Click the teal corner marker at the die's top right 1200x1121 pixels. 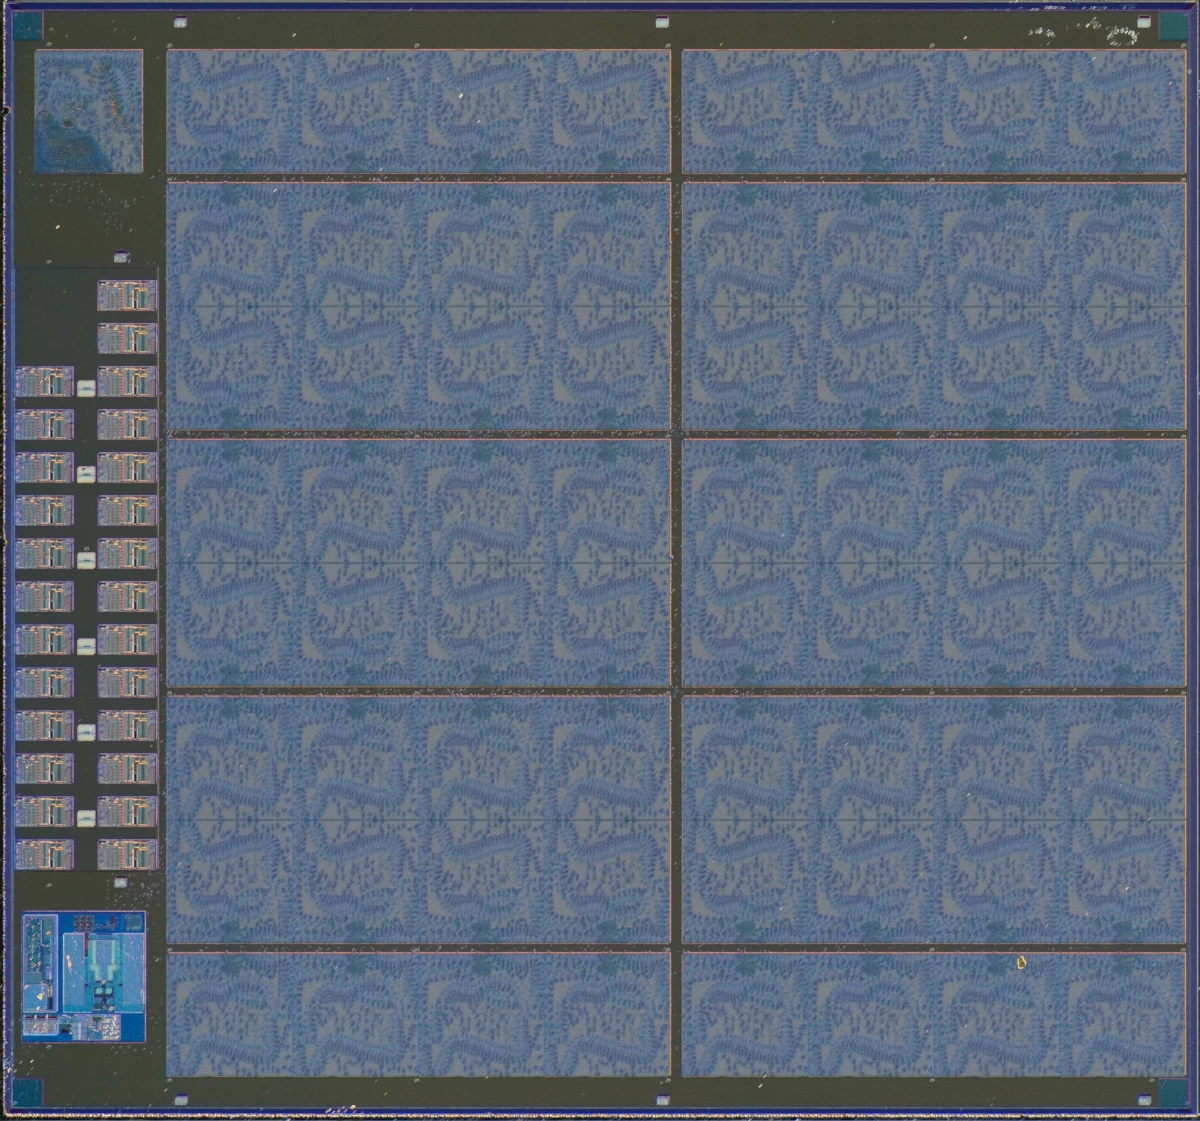[x=1172, y=26]
